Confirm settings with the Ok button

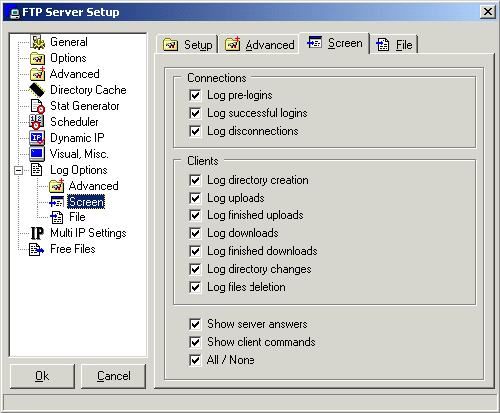coord(42,376)
